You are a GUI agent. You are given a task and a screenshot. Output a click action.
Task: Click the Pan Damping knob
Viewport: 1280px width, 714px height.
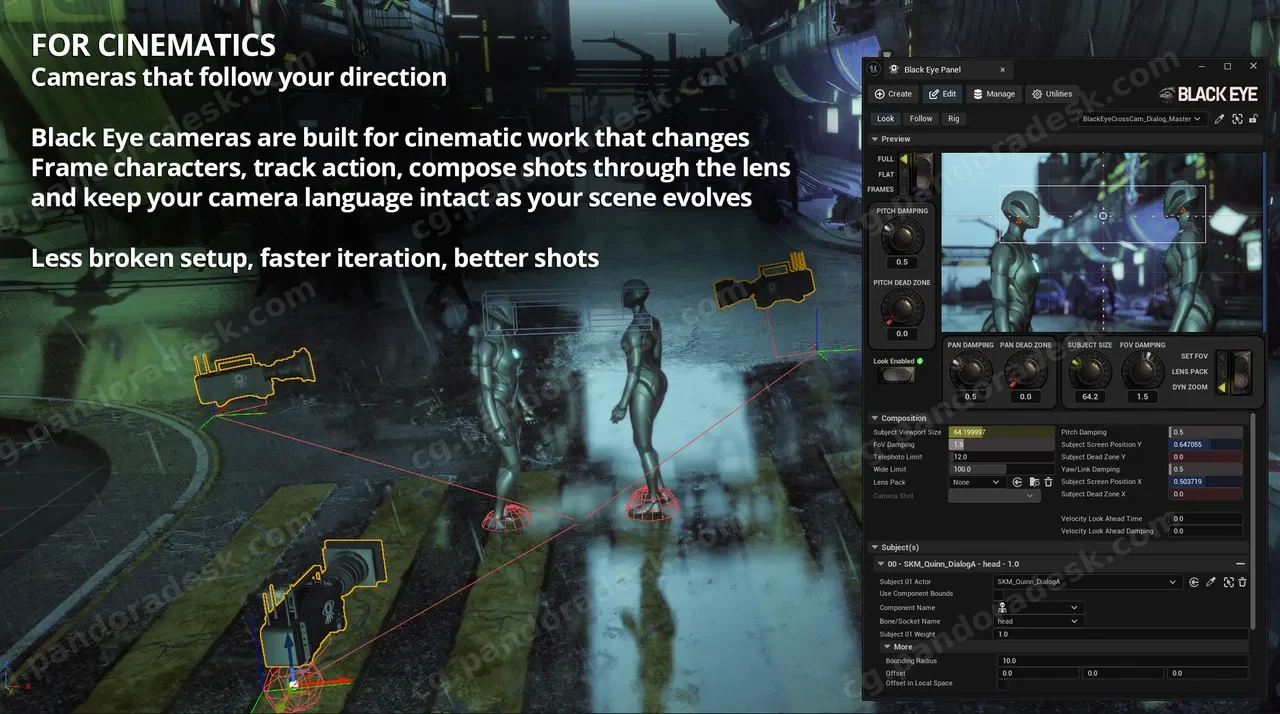969,372
